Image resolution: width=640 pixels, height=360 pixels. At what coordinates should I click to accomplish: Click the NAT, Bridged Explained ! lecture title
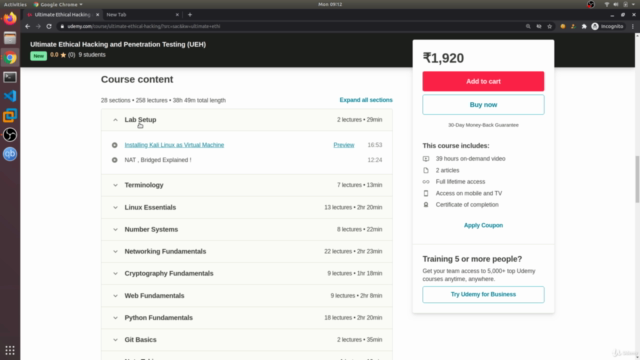pos(158,160)
